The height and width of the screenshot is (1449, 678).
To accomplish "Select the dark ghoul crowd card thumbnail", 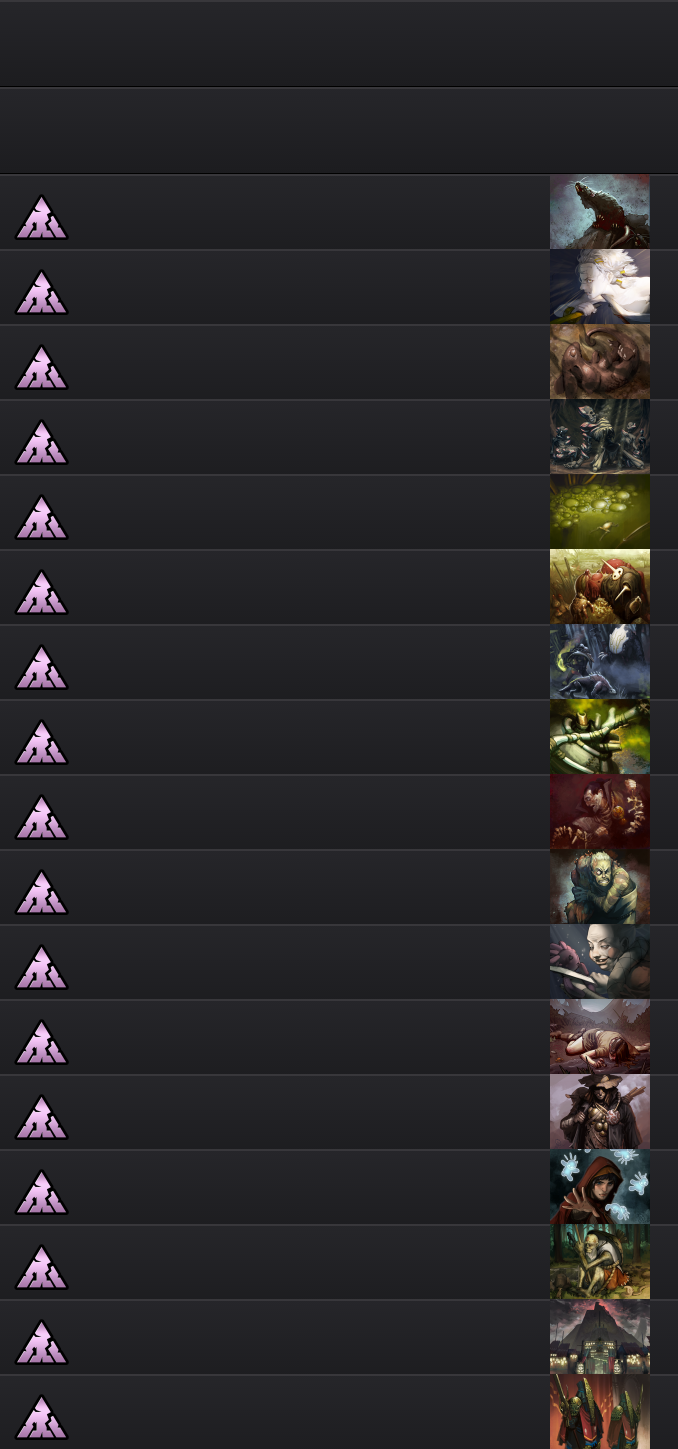I will 600,437.
